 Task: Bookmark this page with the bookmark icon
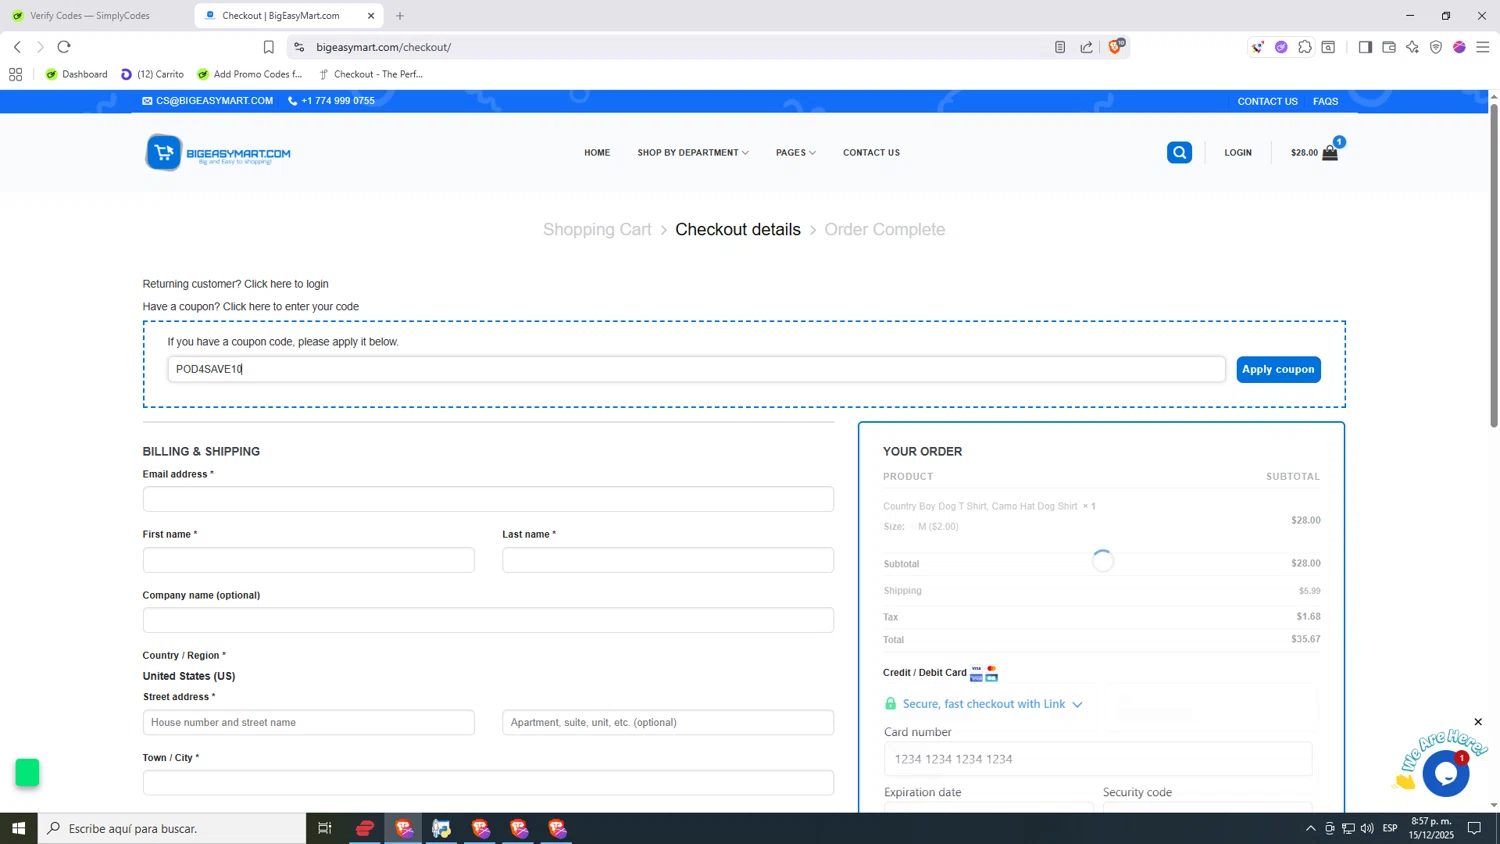[x=268, y=47]
